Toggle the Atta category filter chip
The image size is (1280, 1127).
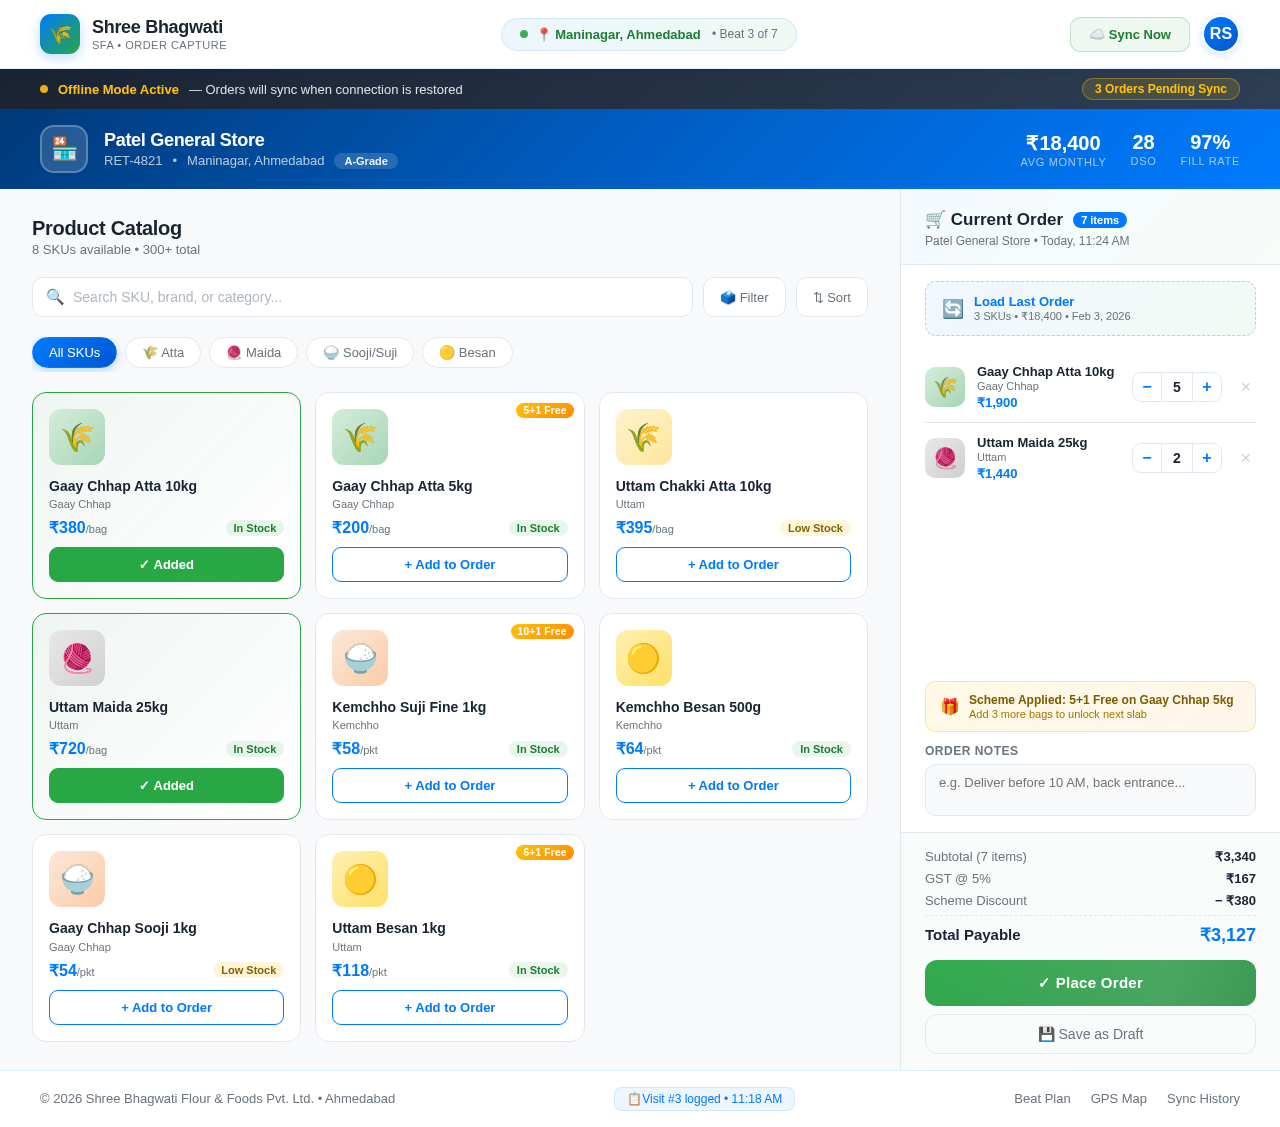click(162, 352)
